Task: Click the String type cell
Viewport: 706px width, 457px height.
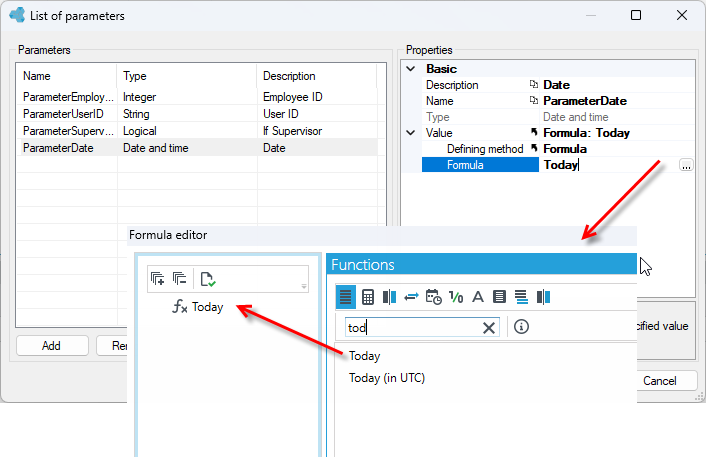Action: tap(136, 114)
